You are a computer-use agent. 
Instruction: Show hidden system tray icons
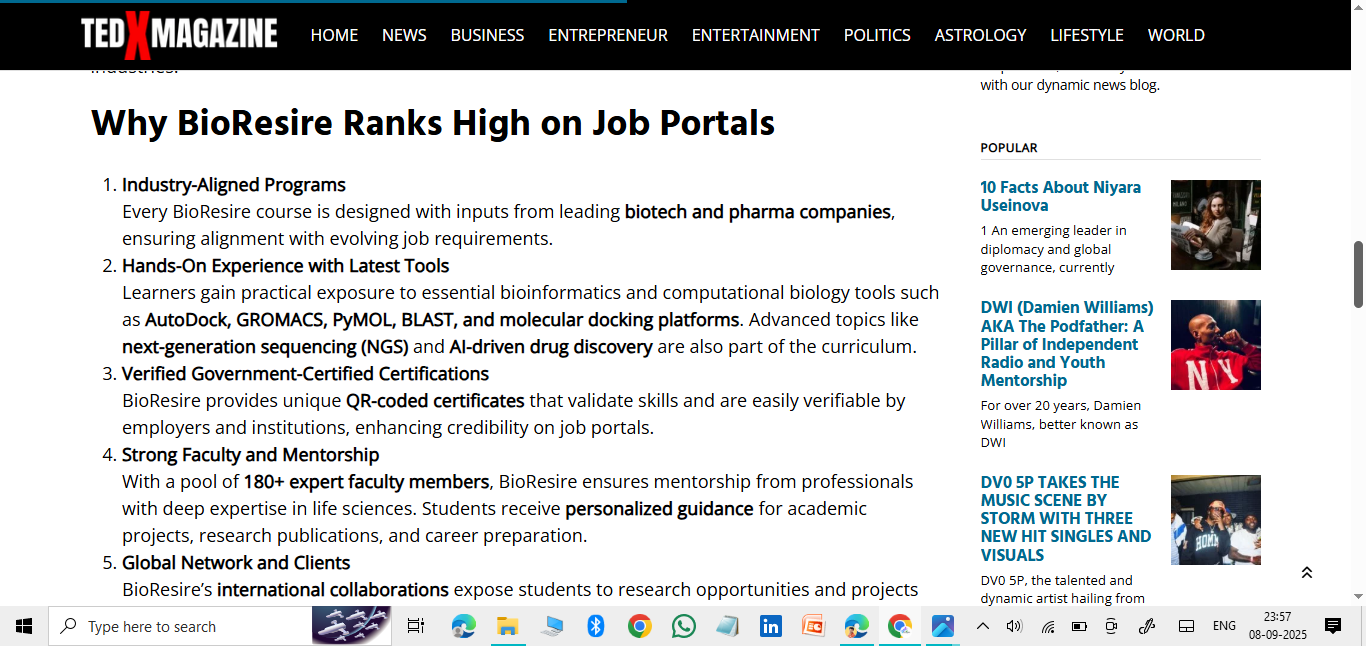(x=983, y=627)
